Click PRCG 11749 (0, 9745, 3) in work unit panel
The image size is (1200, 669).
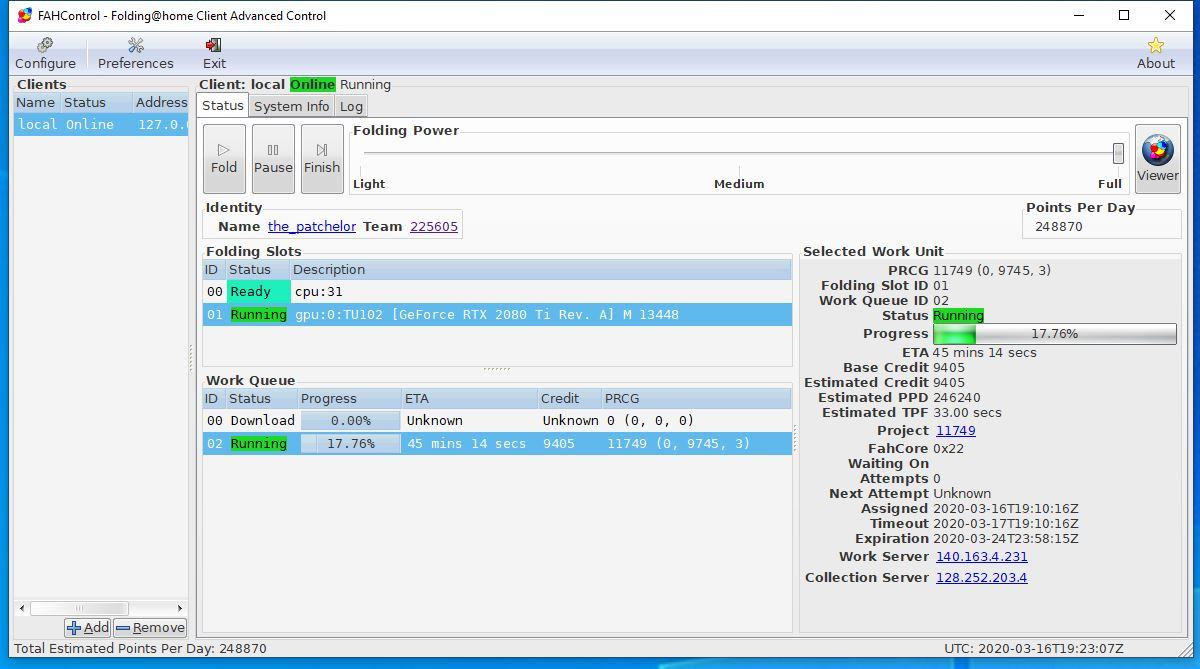coord(992,270)
